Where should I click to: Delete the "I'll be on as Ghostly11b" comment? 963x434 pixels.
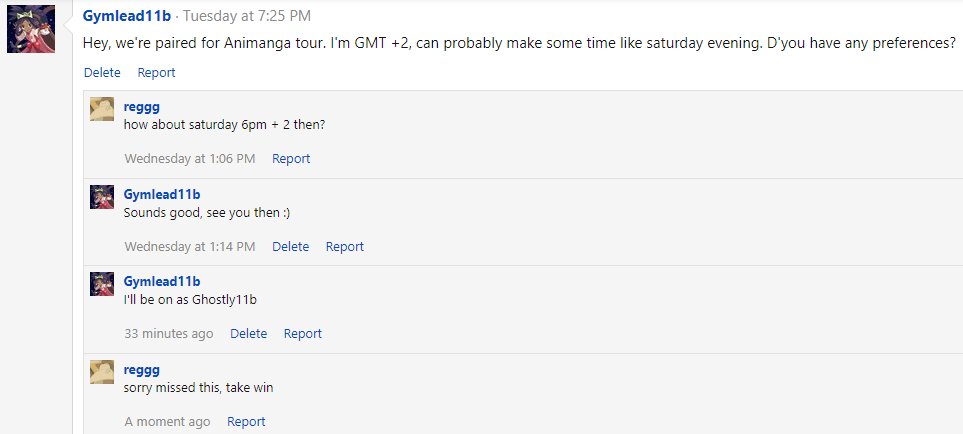(x=248, y=333)
